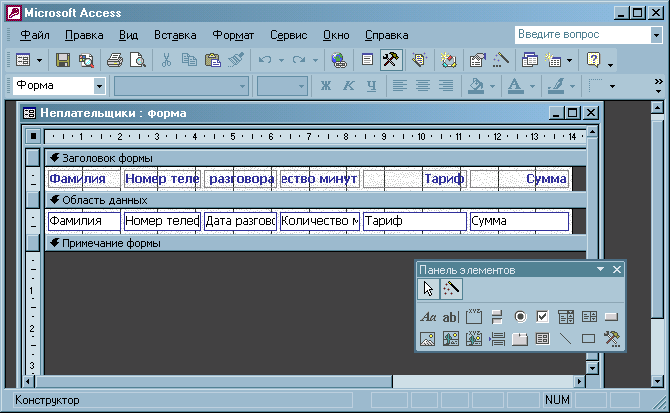Select the Command Button tool in toolbox
The height and width of the screenshot is (413, 670).
point(611,317)
